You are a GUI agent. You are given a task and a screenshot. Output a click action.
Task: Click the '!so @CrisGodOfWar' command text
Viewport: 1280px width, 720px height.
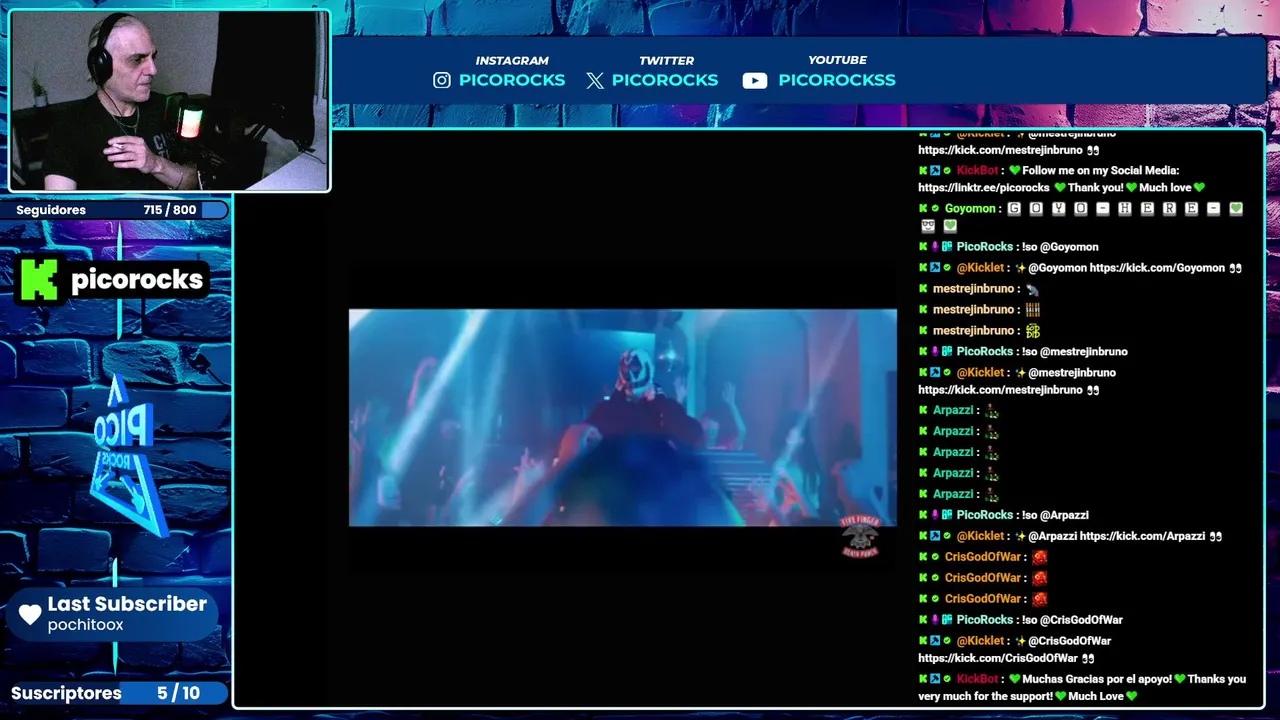click(x=1072, y=620)
